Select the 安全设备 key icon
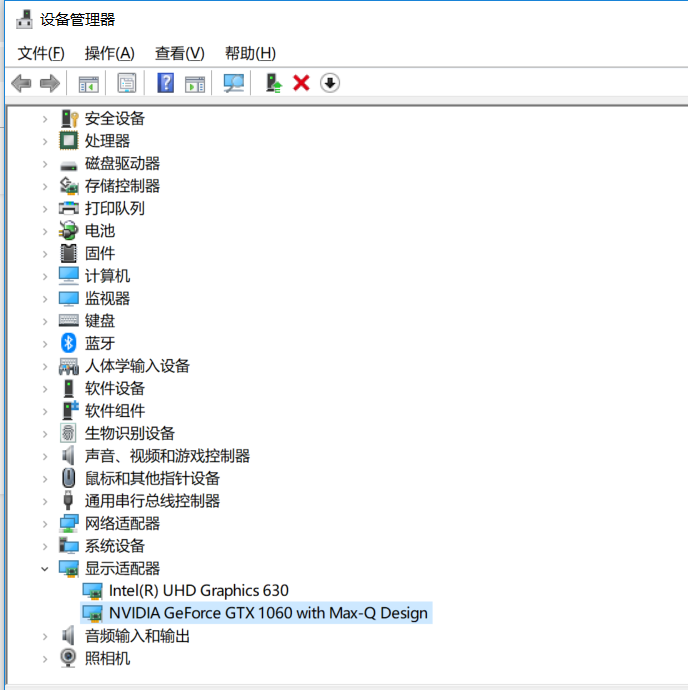 point(69,118)
